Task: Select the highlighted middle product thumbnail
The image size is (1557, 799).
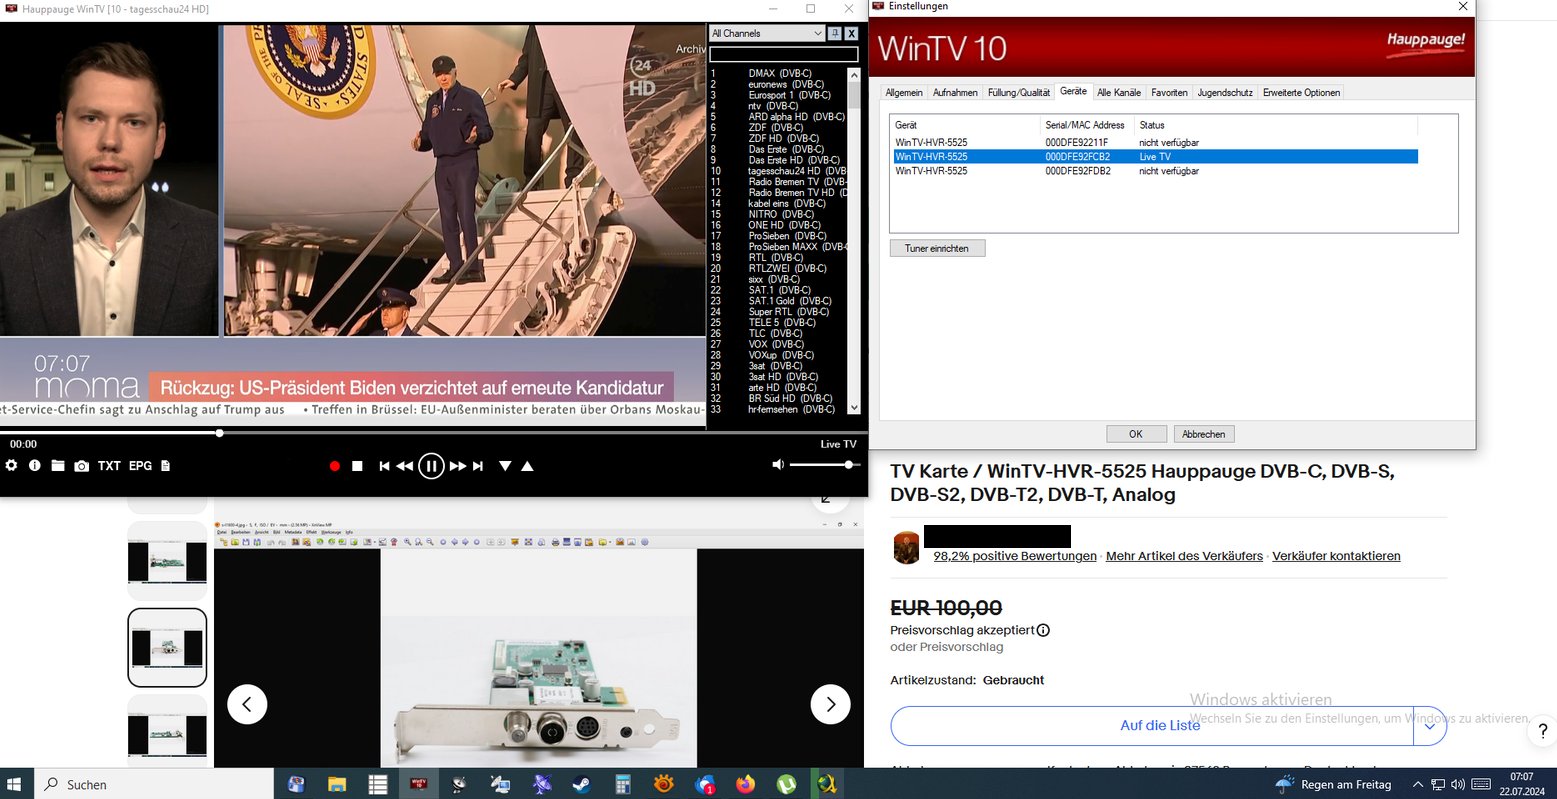Action: point(167,648)
